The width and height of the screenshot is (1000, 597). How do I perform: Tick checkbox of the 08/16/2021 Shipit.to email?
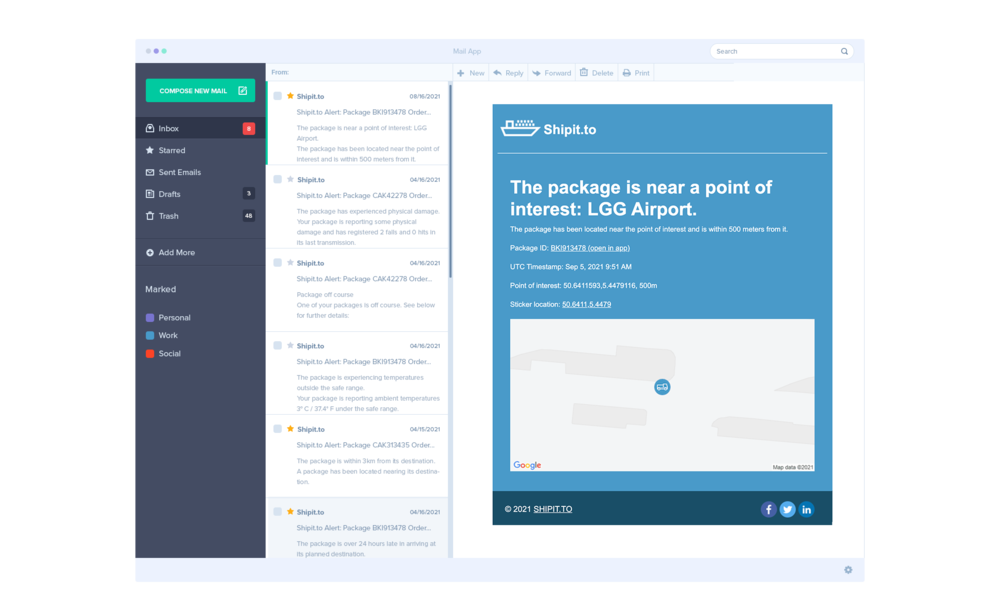click(277, 96)
